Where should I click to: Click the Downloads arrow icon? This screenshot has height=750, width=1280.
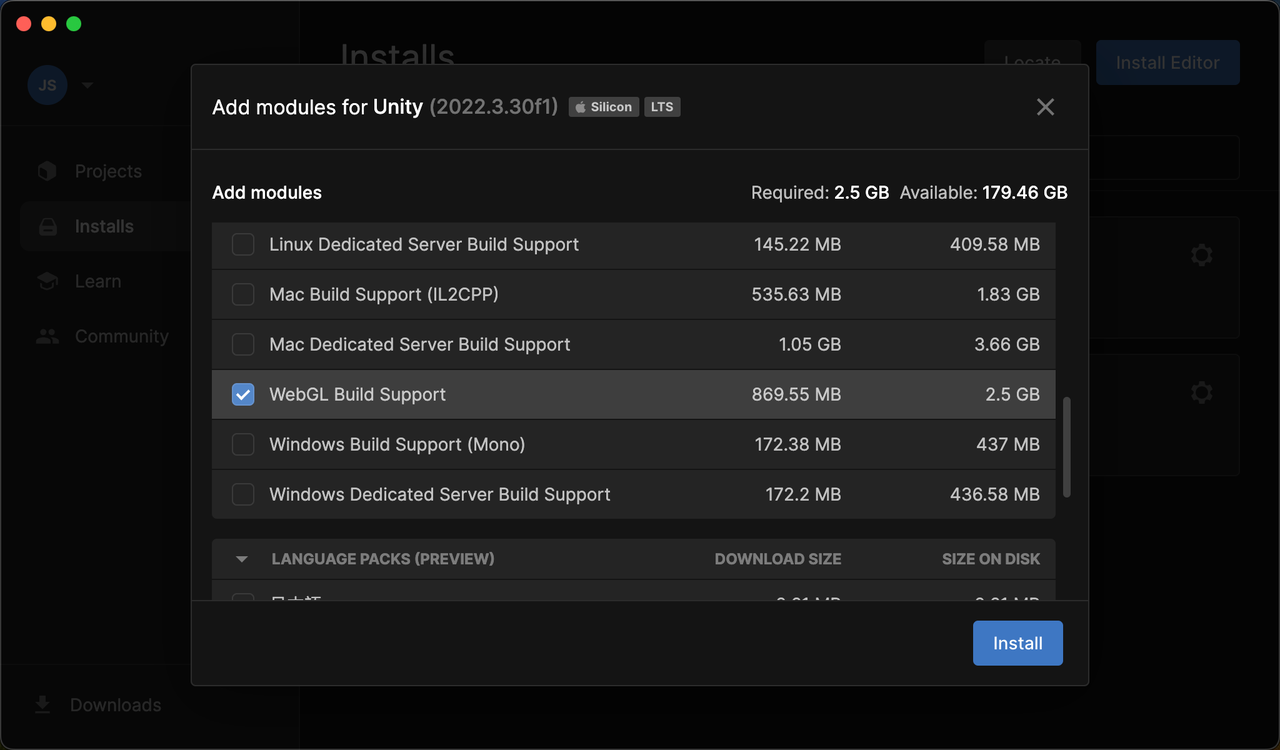(x=43, y=705)
